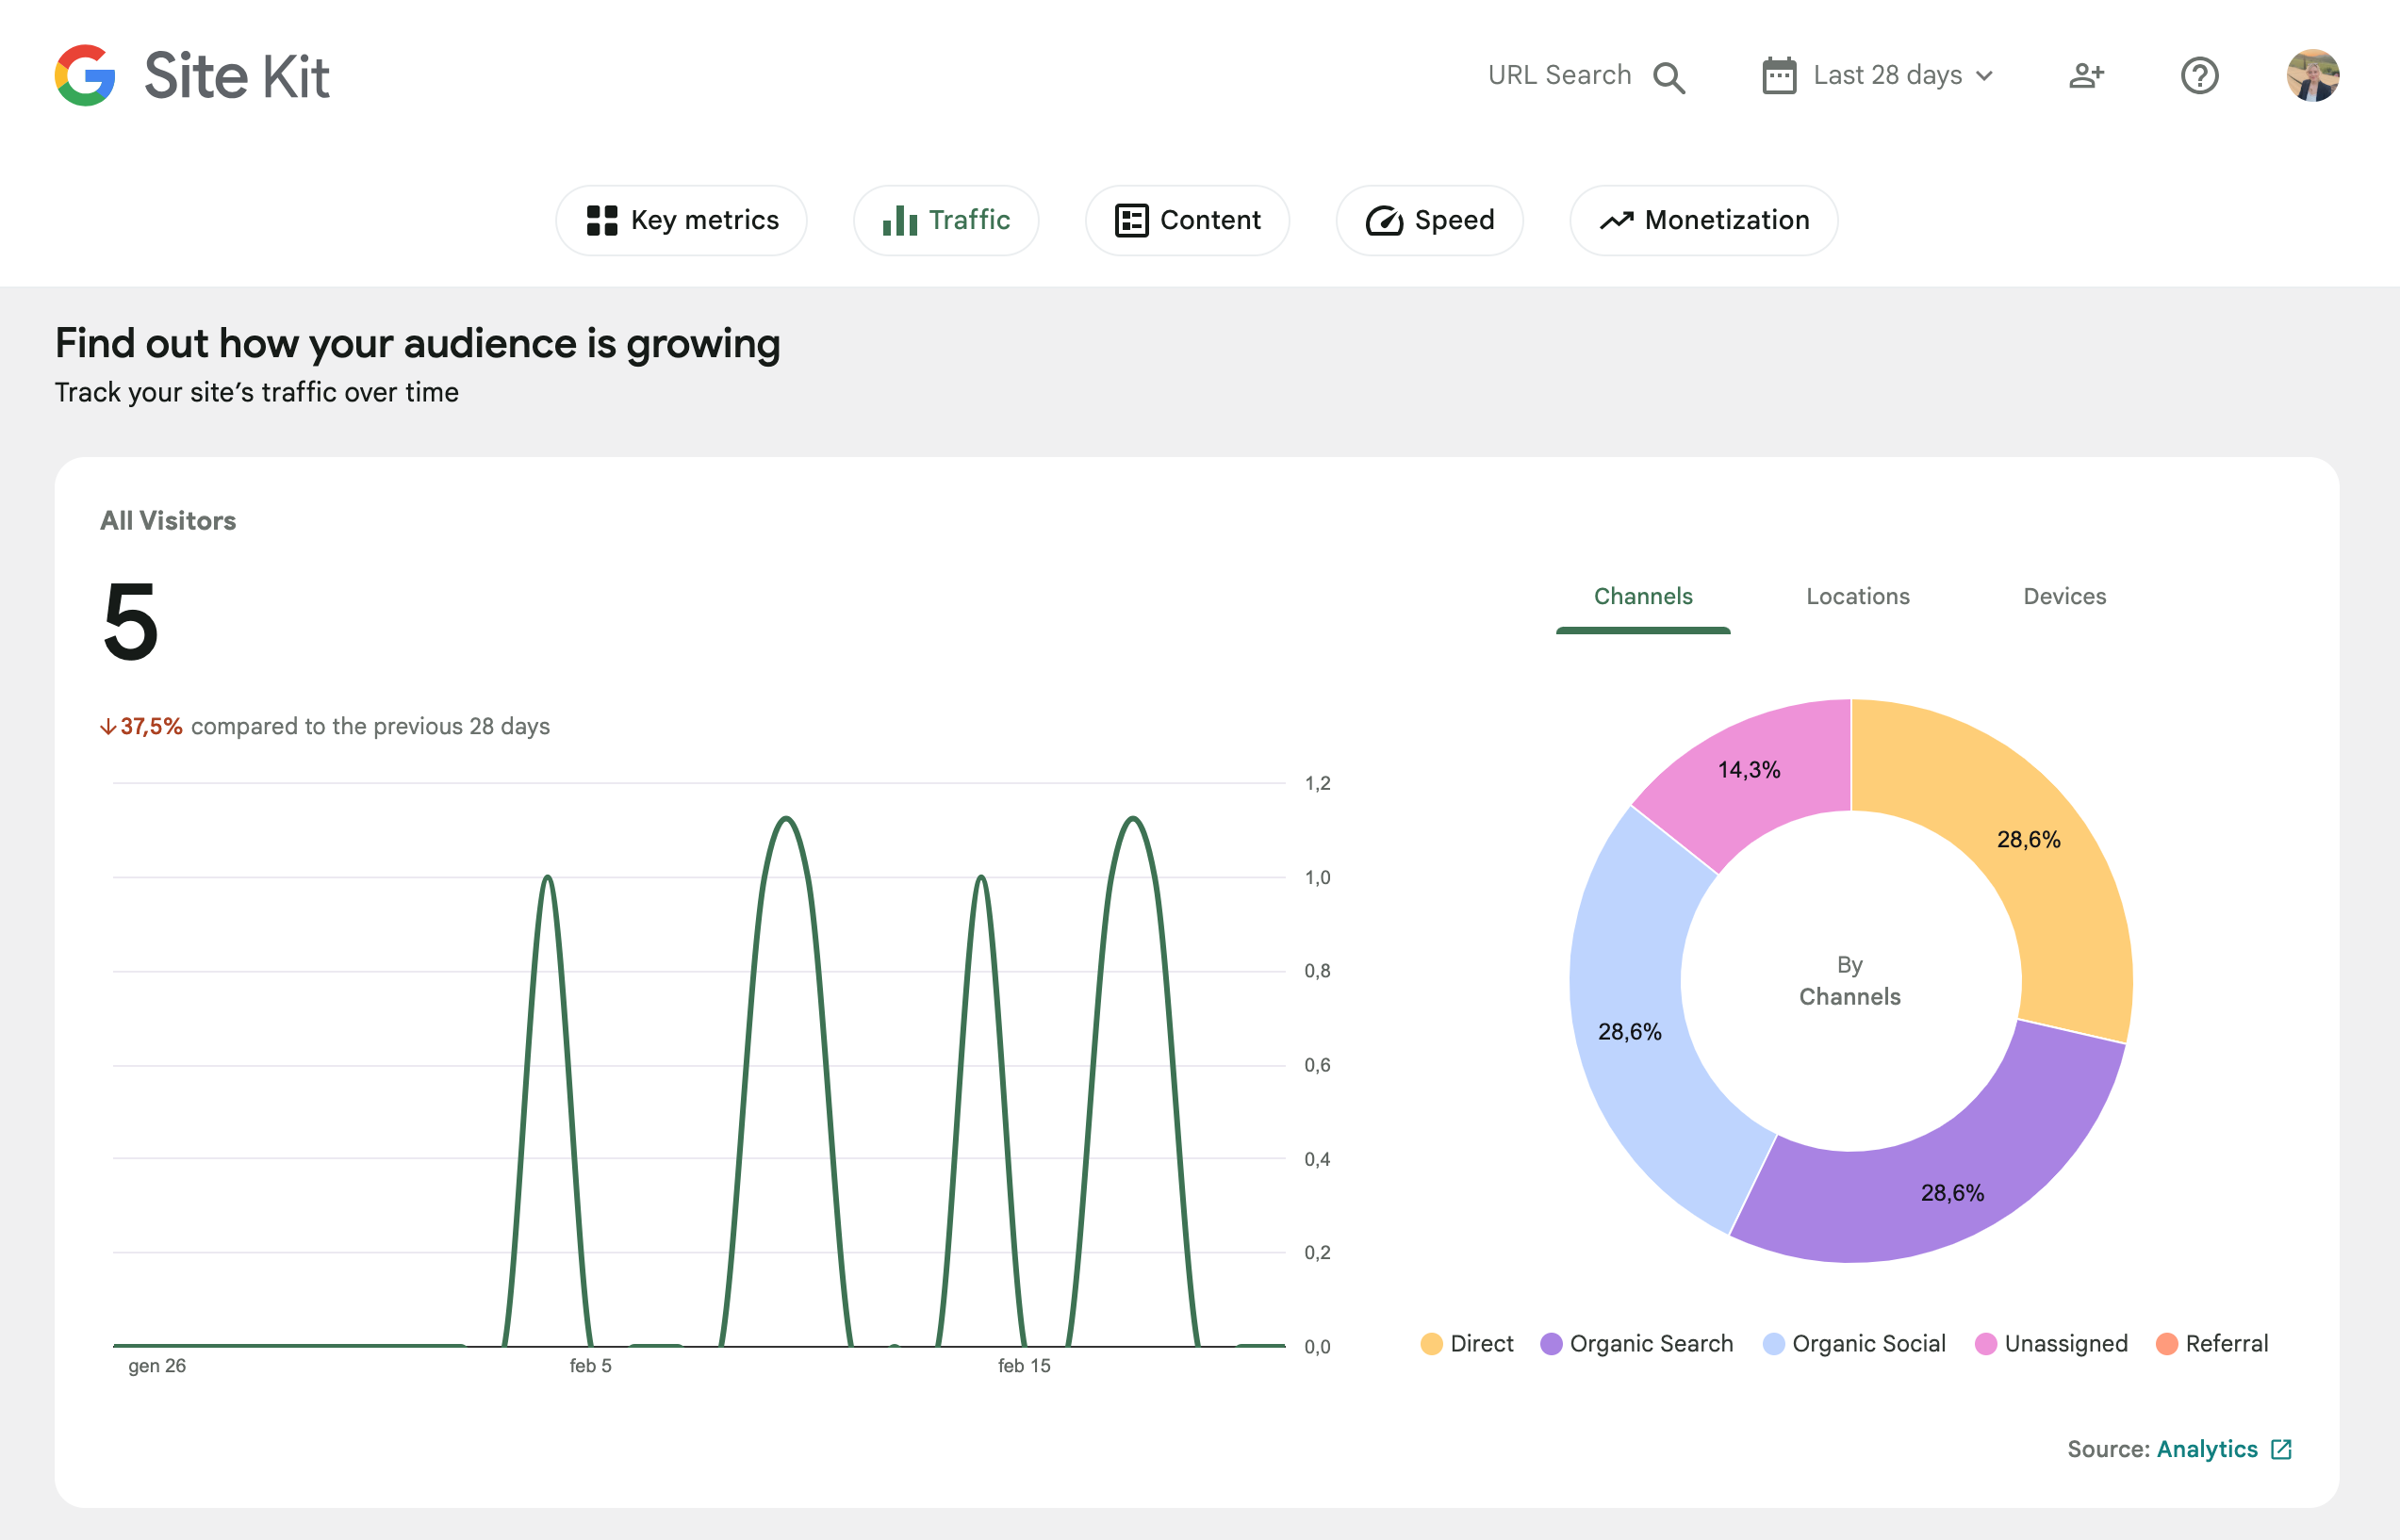Jump to the Content section
This screenshot has width=2400, height=1540.
pyautogui.click(x=1187, y=220)
